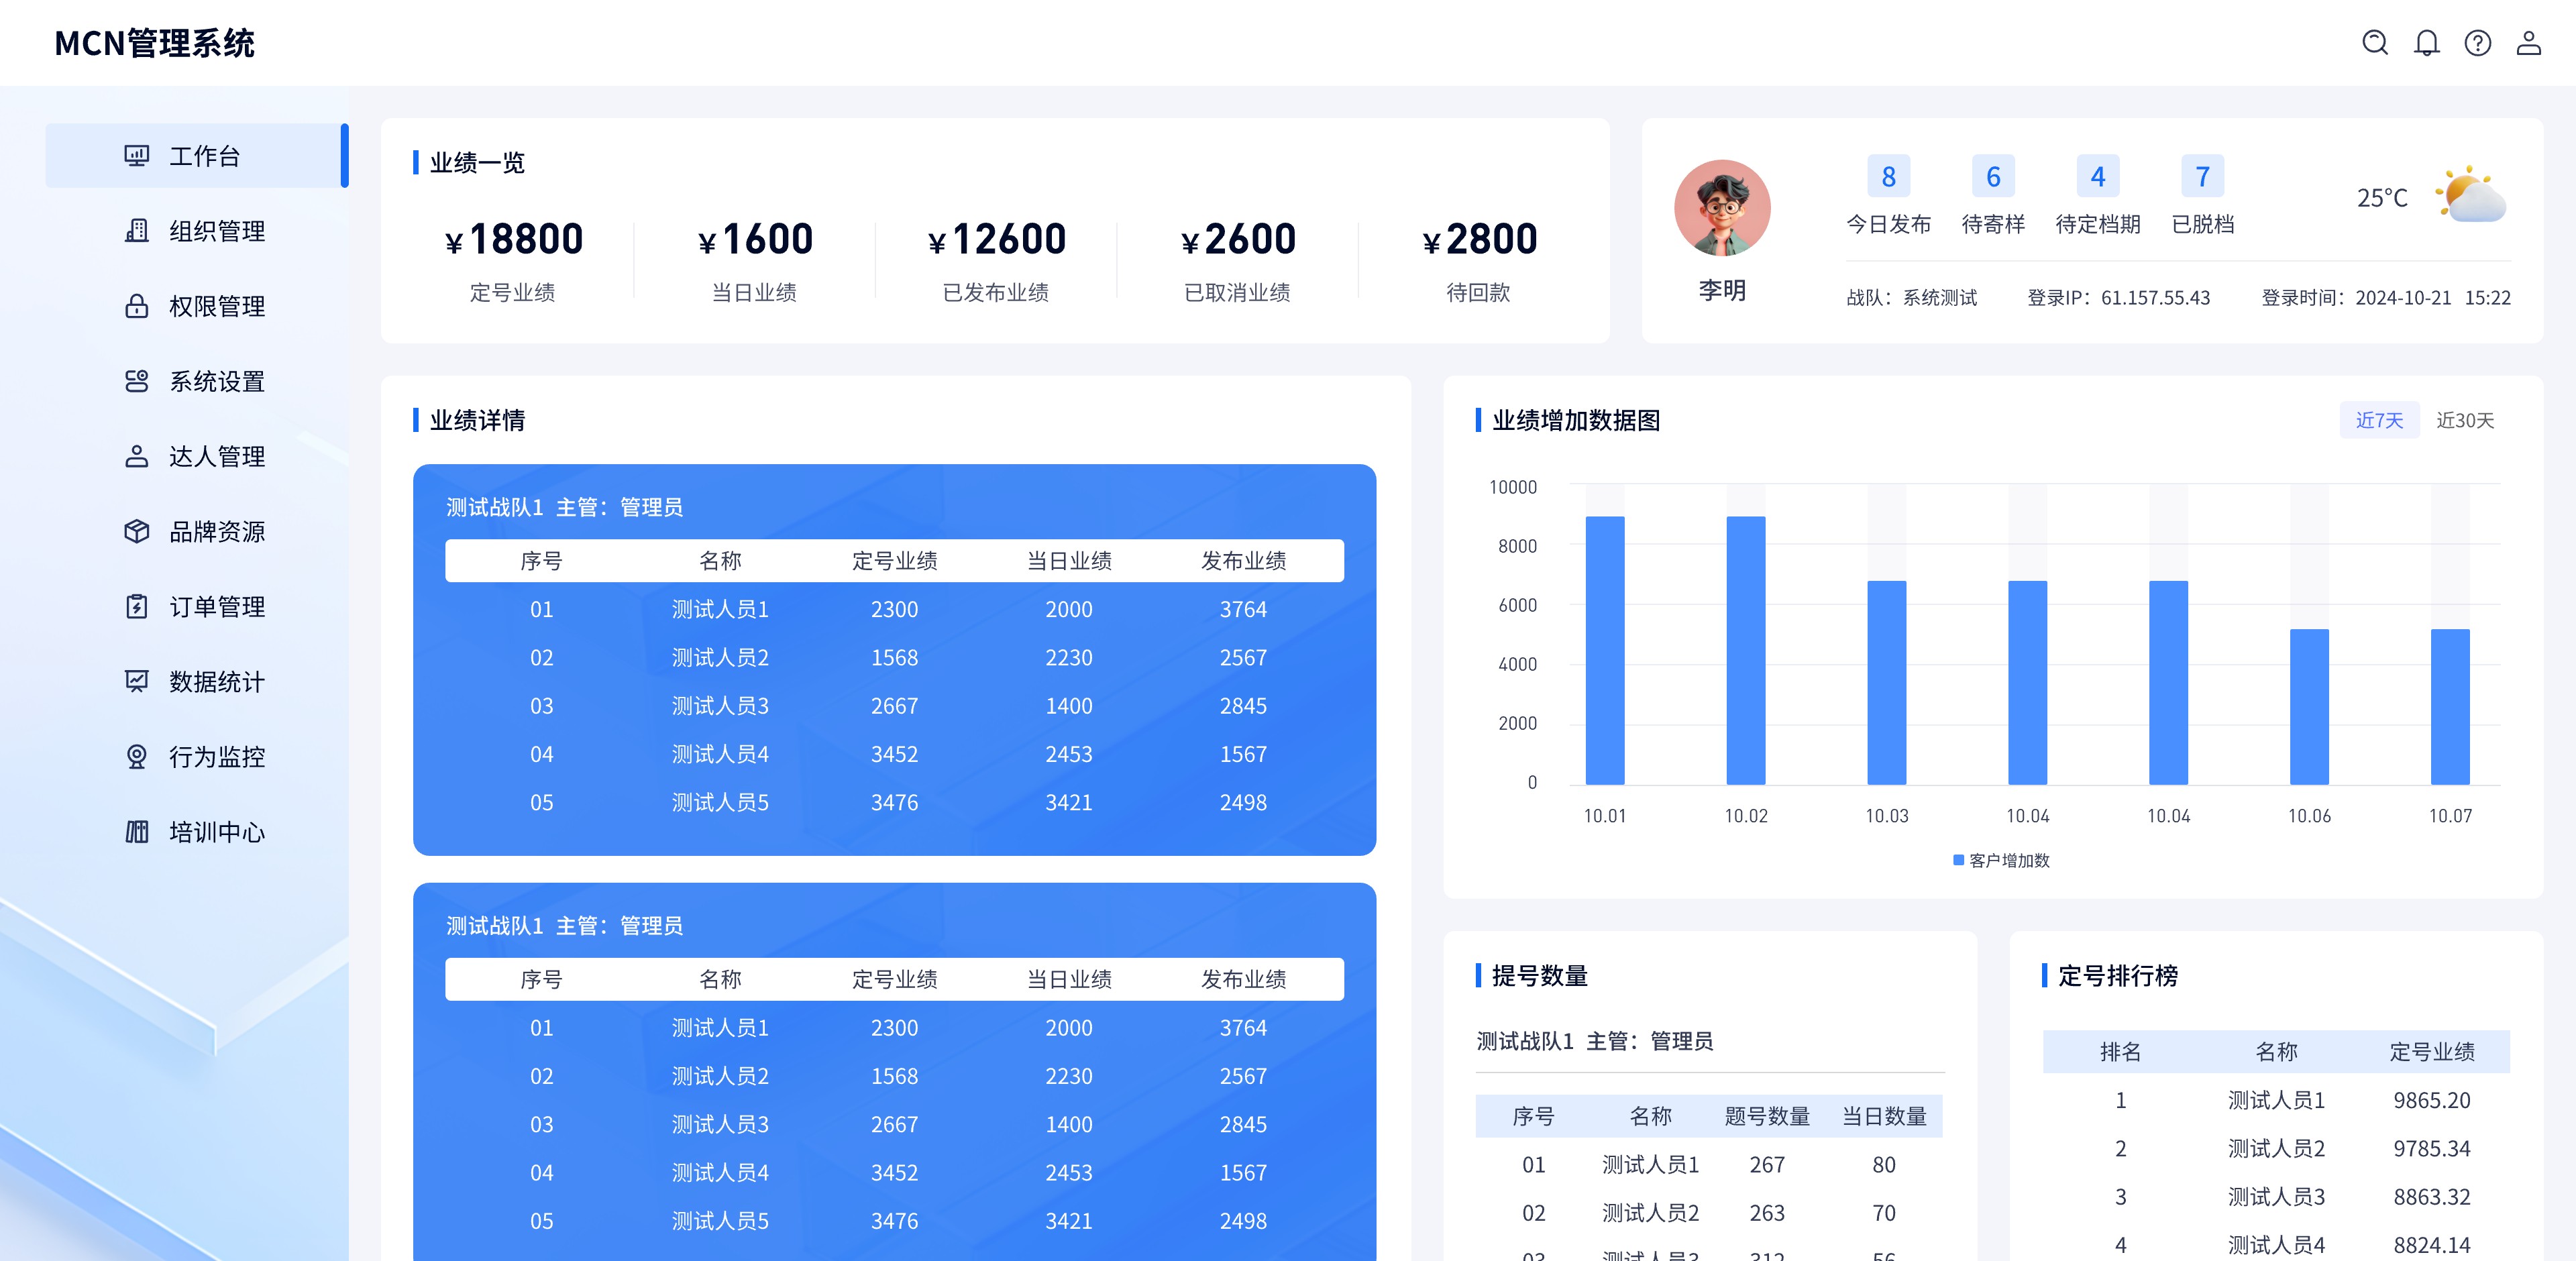Open the notification bell icon
This screenshot has width=2576, height=1261.
(x=2427, y=43)
